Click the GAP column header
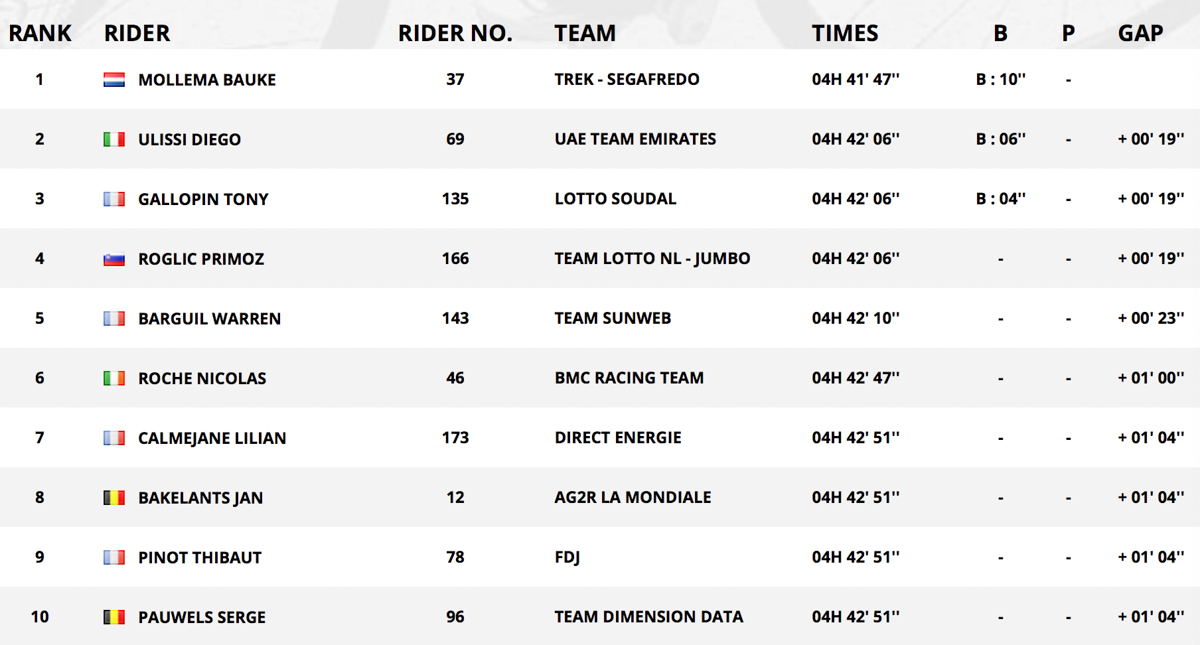Screen dimensions: 1200x645 (x=1141, y=33)
